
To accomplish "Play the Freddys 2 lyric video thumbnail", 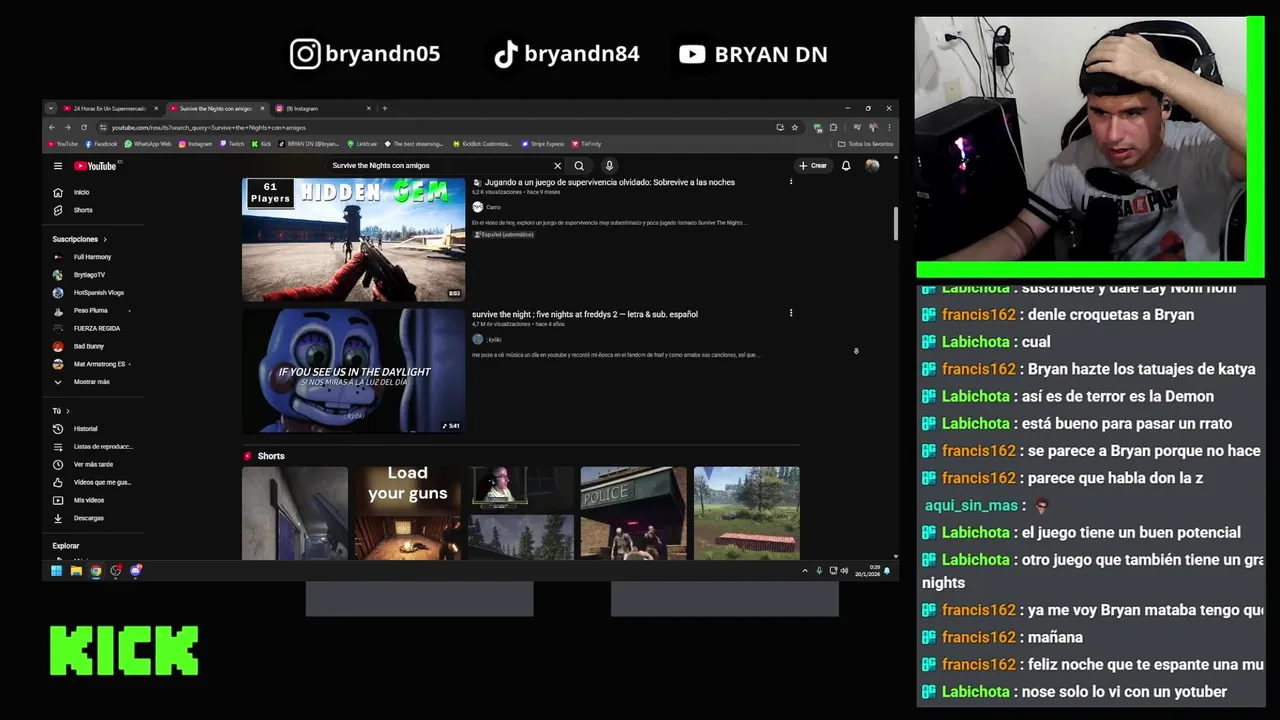I will coord(353,370).
